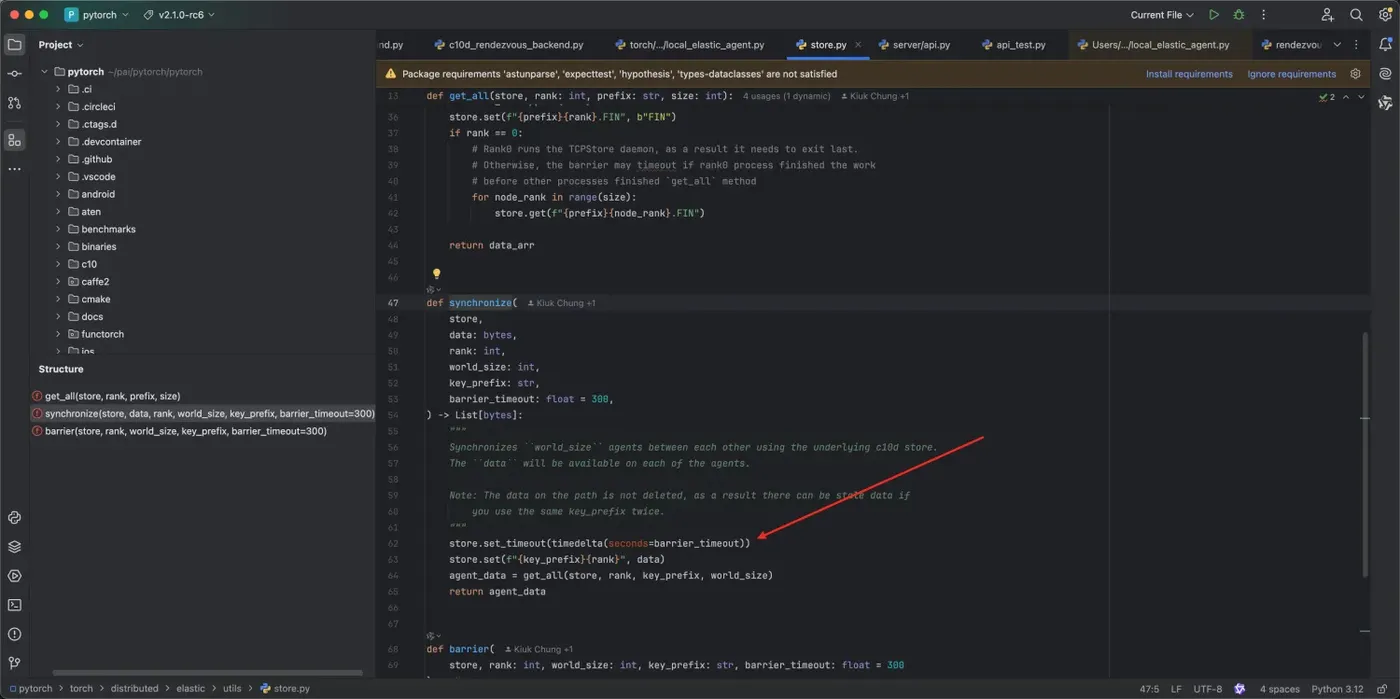This screenshot has width=1400, height=699.
Task: Click Install requirements link
Action: click(1189, 74)
